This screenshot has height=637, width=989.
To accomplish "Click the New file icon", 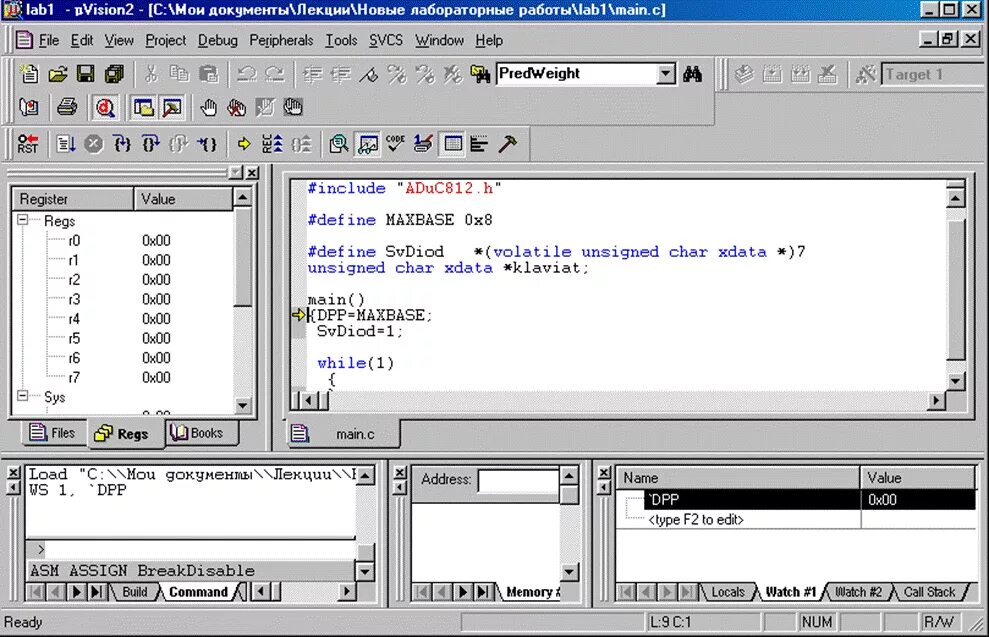I will (x=29, y=74).
